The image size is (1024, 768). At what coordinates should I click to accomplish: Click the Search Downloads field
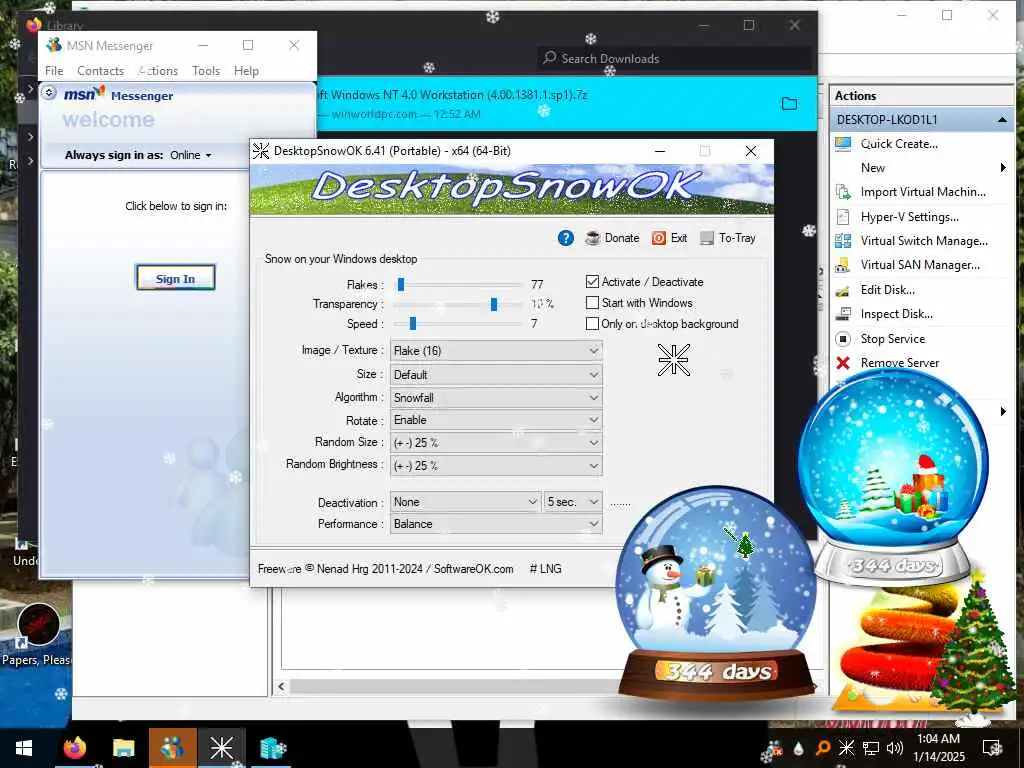coord(675,59)
